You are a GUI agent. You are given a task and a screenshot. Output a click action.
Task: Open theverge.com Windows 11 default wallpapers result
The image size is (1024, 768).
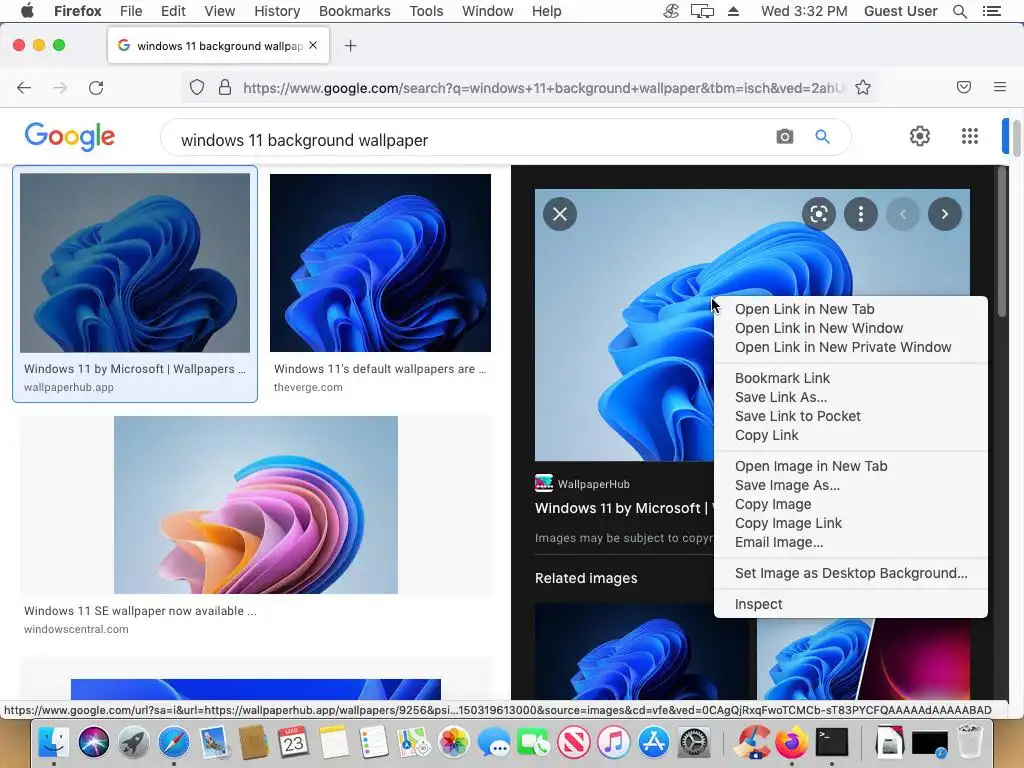tap(380, 283)
